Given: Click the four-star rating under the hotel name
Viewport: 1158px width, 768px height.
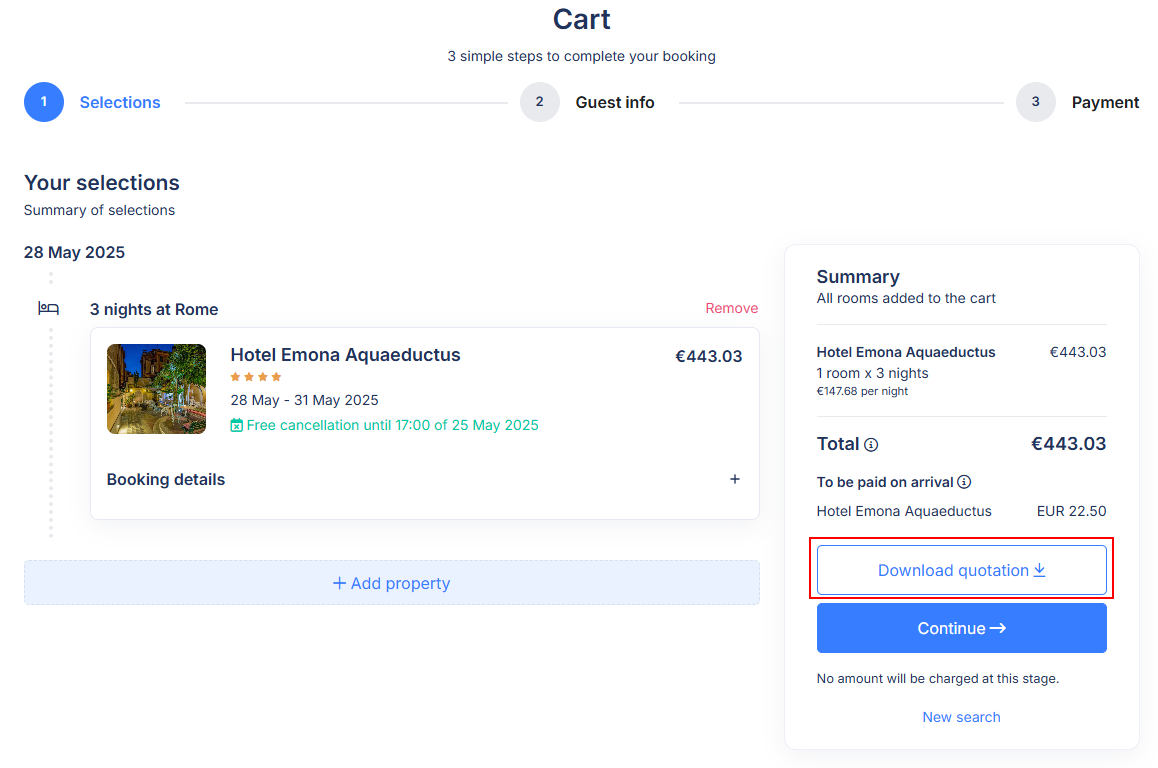Looking at the screenshot, I should coord(256,377).
